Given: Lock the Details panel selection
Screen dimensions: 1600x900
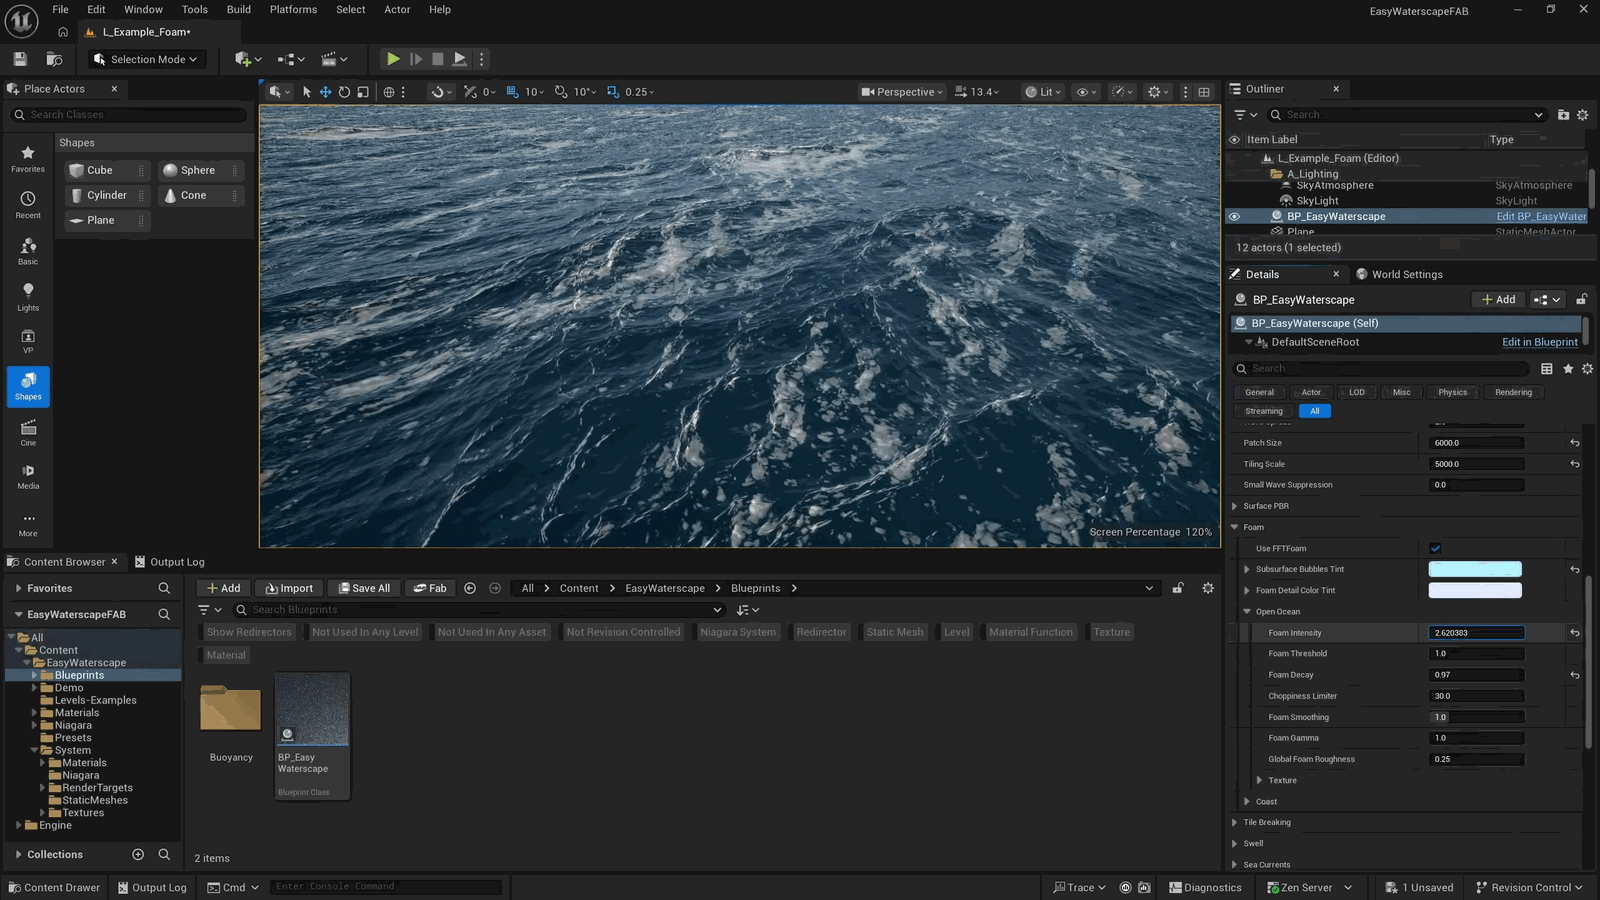Looking at the screenshot, I should tap(1581, 300).
